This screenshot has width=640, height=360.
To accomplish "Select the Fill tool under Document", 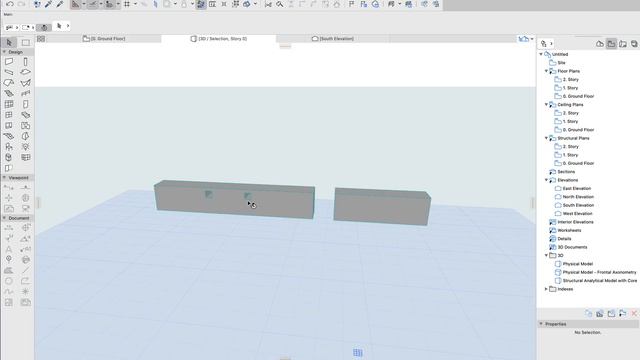I will [9, 270].
